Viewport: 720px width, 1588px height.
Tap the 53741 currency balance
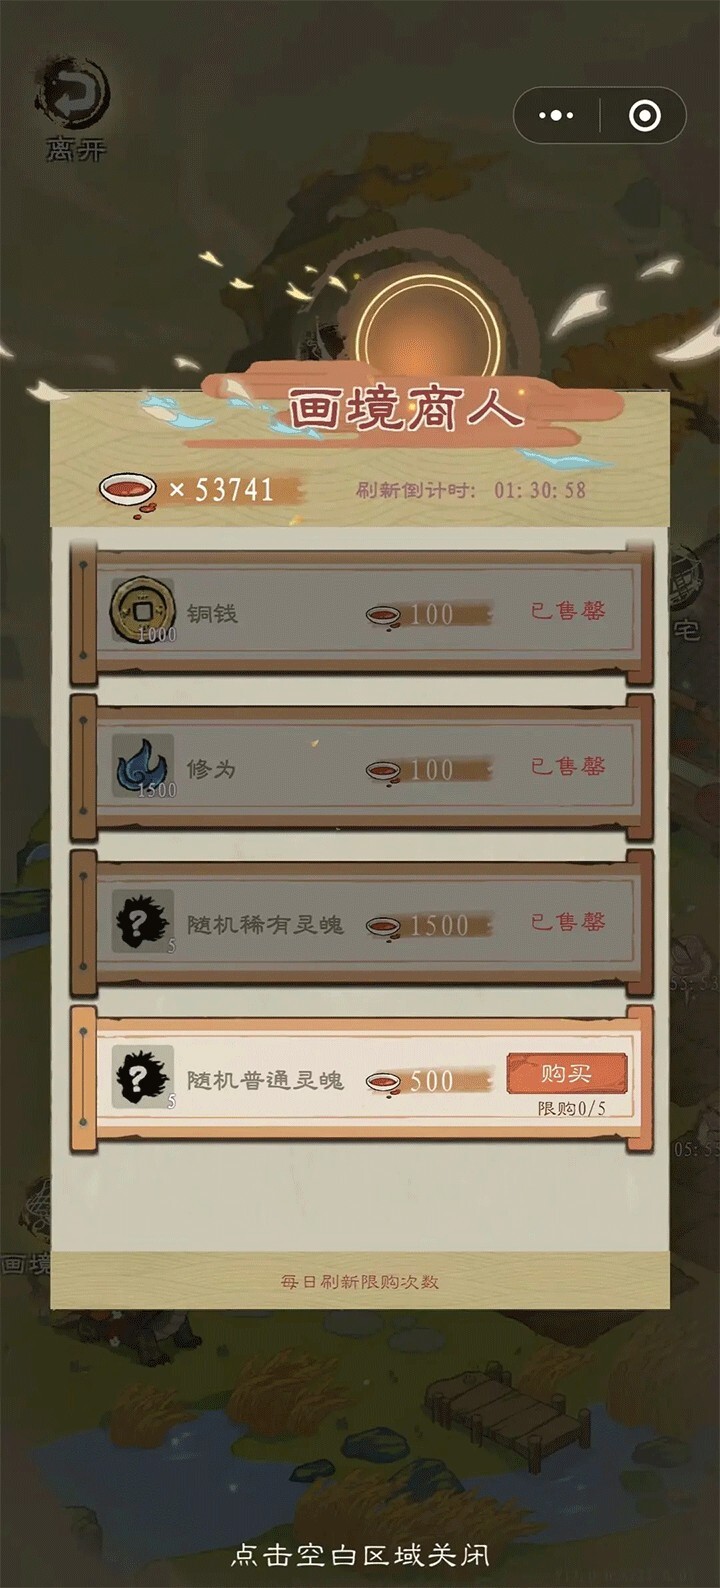(234, 490)
